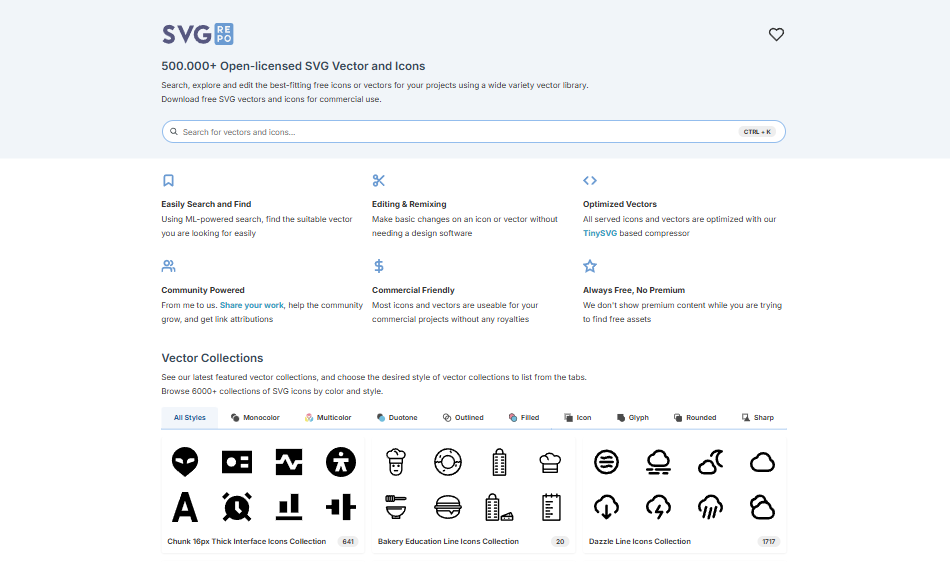
Task: Click the bookmark icon above Easily Search
Action: tap(168, 180)
